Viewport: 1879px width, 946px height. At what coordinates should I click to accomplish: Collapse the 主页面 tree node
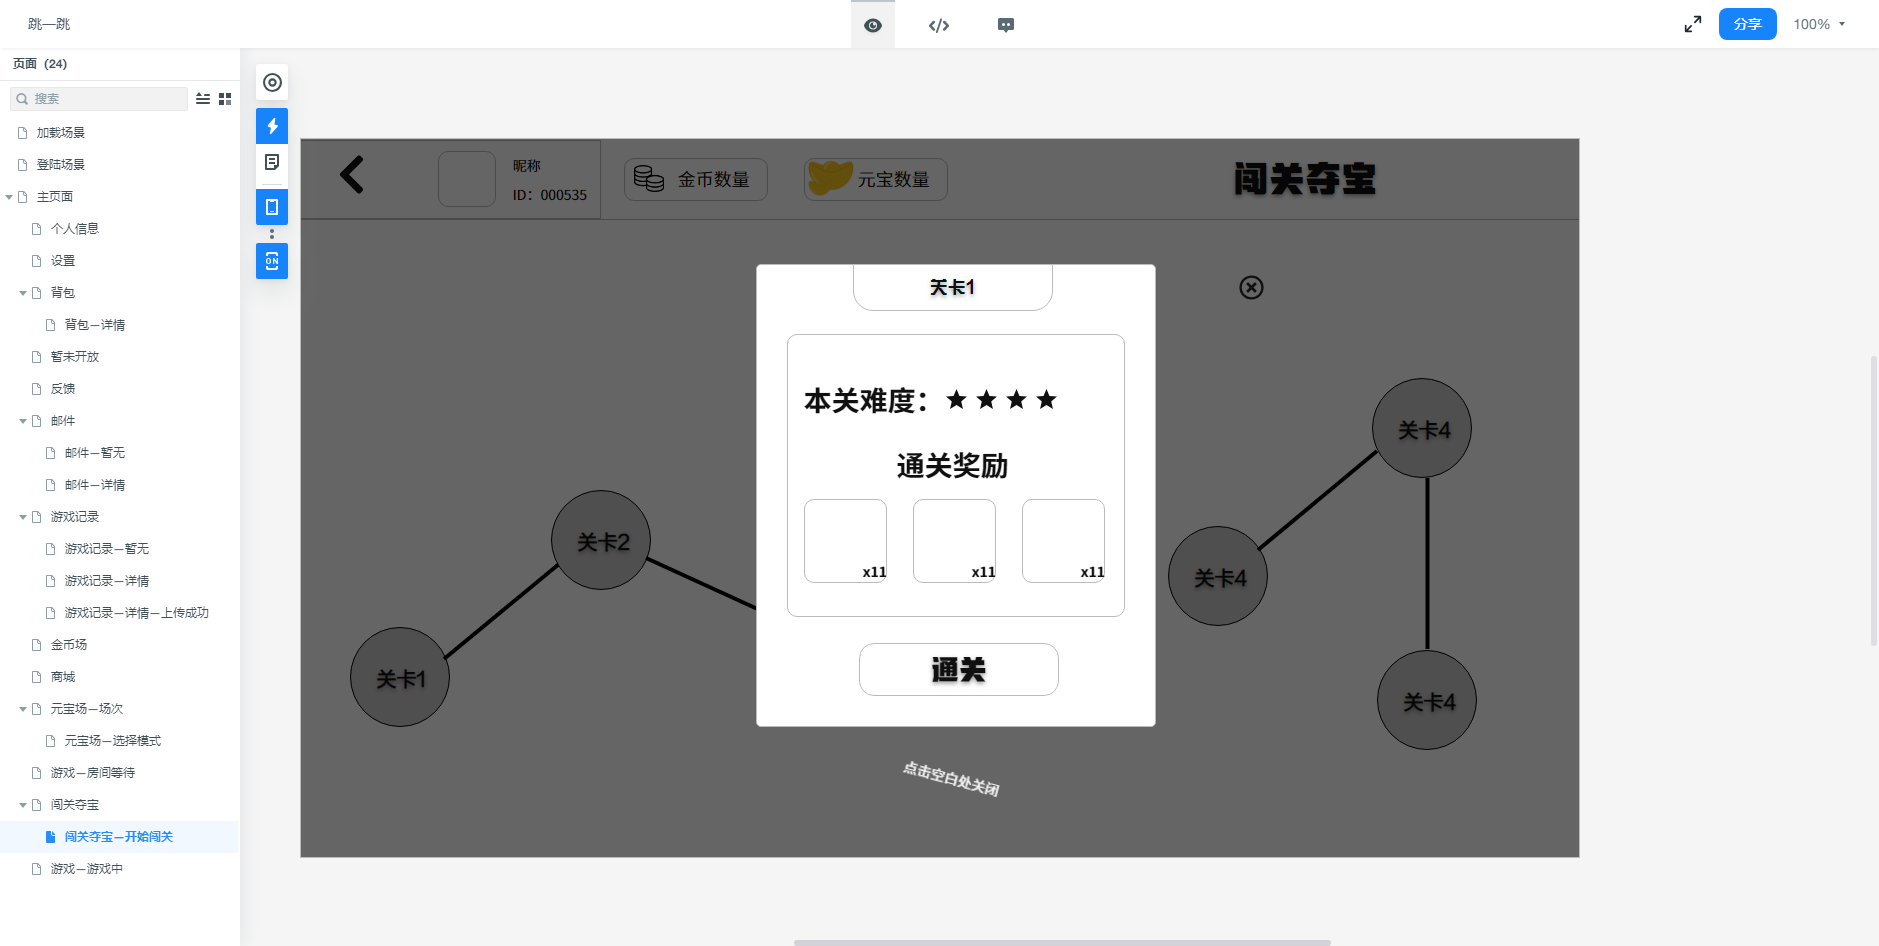point(9,197)
